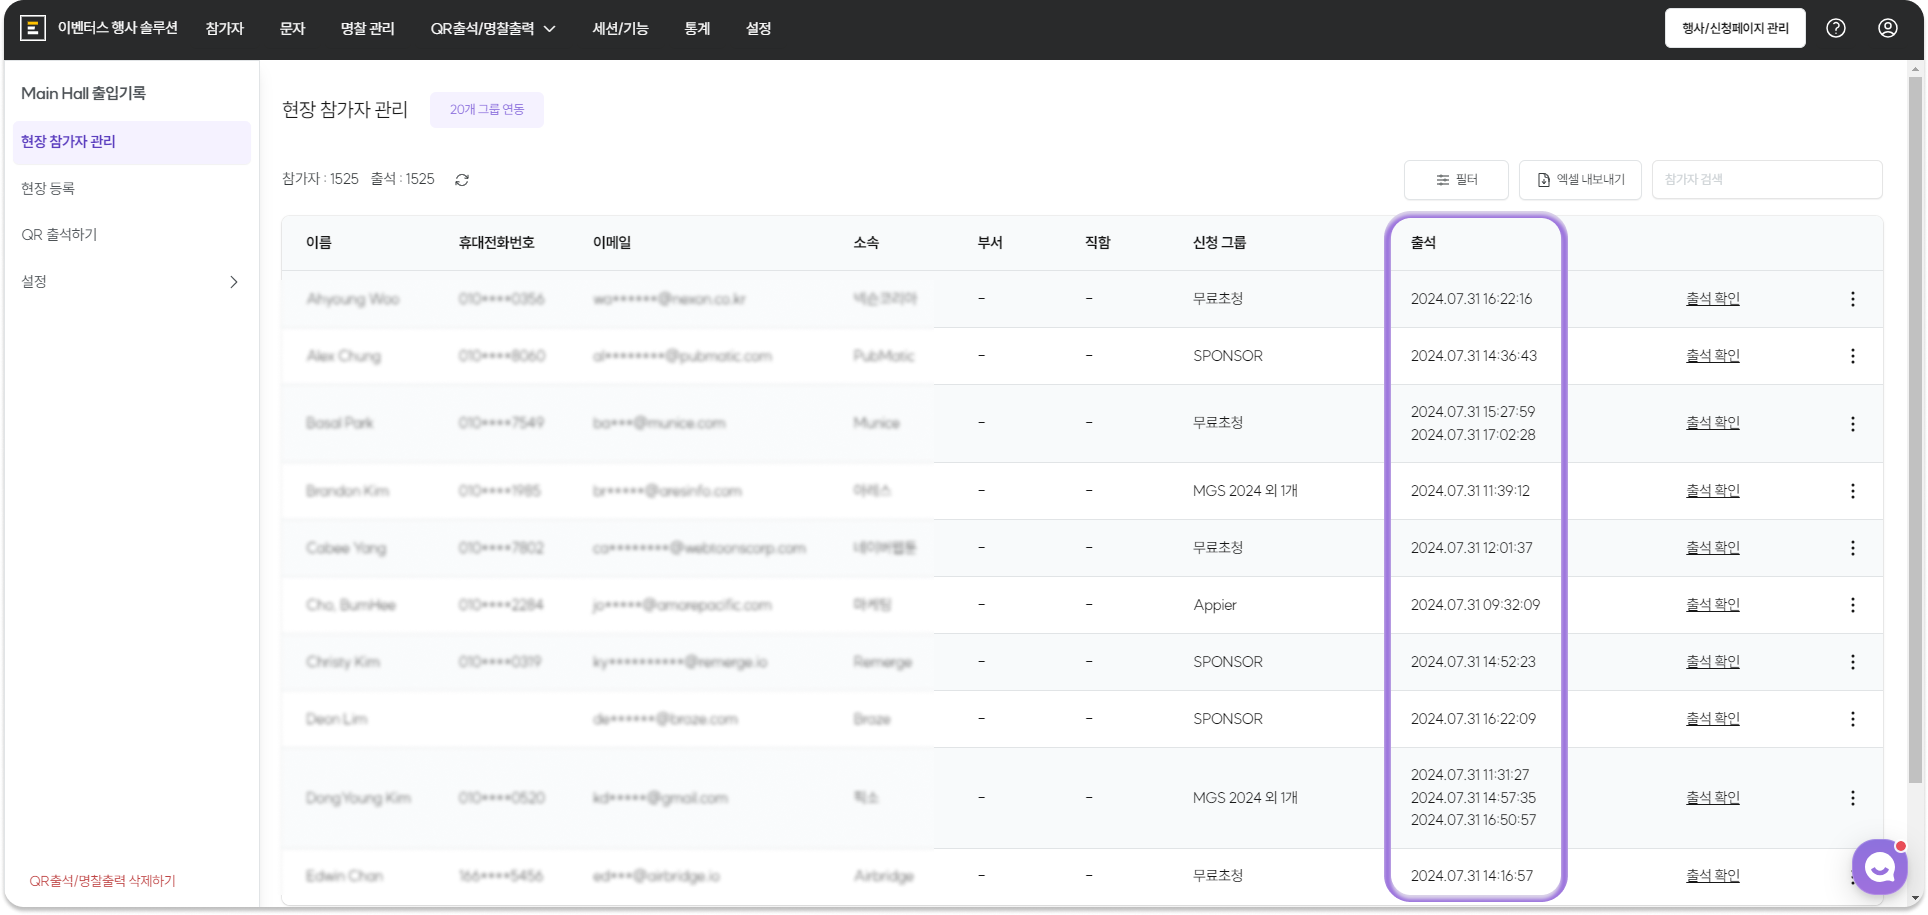Click the Appier group cell
Viewport: 1928px width, 915px height.
[x=1215, y=605]
